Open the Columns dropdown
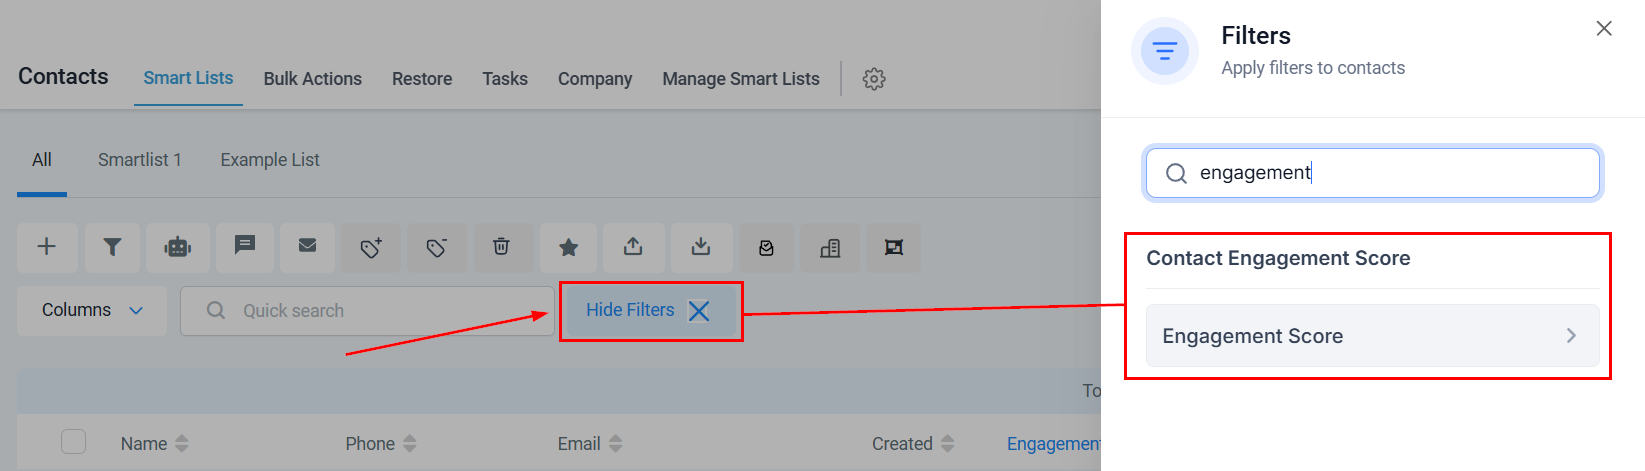 pos(92,310)
